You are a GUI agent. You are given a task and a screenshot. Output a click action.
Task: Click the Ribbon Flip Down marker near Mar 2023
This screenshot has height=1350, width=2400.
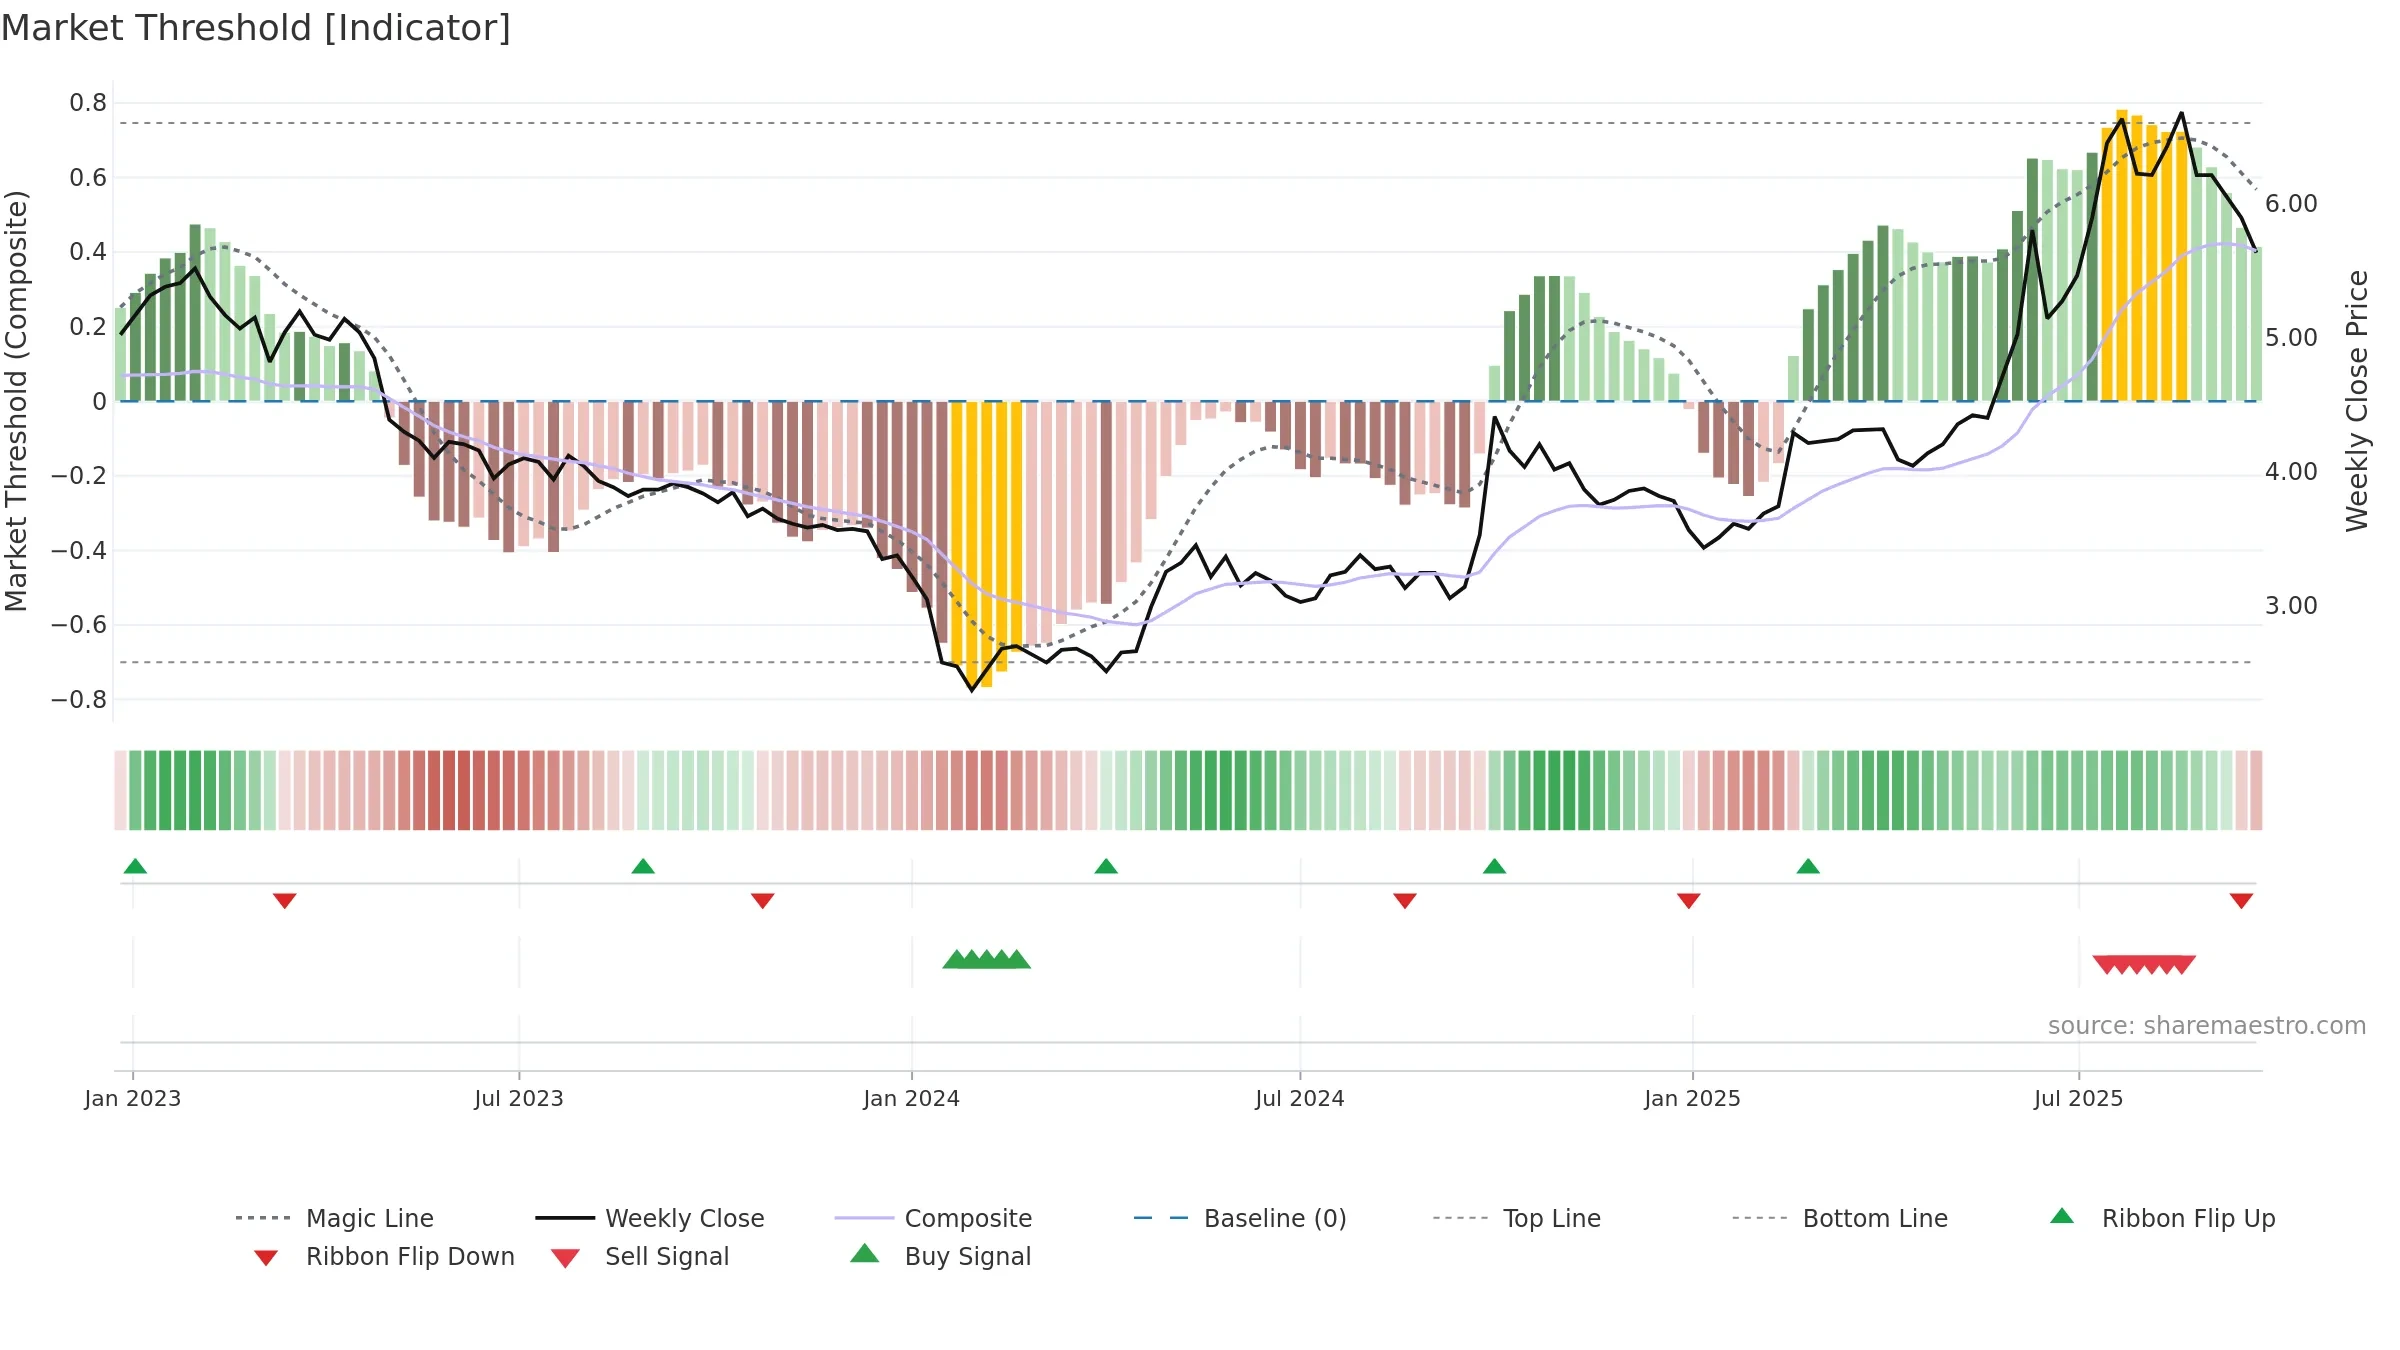coord(285,901)
